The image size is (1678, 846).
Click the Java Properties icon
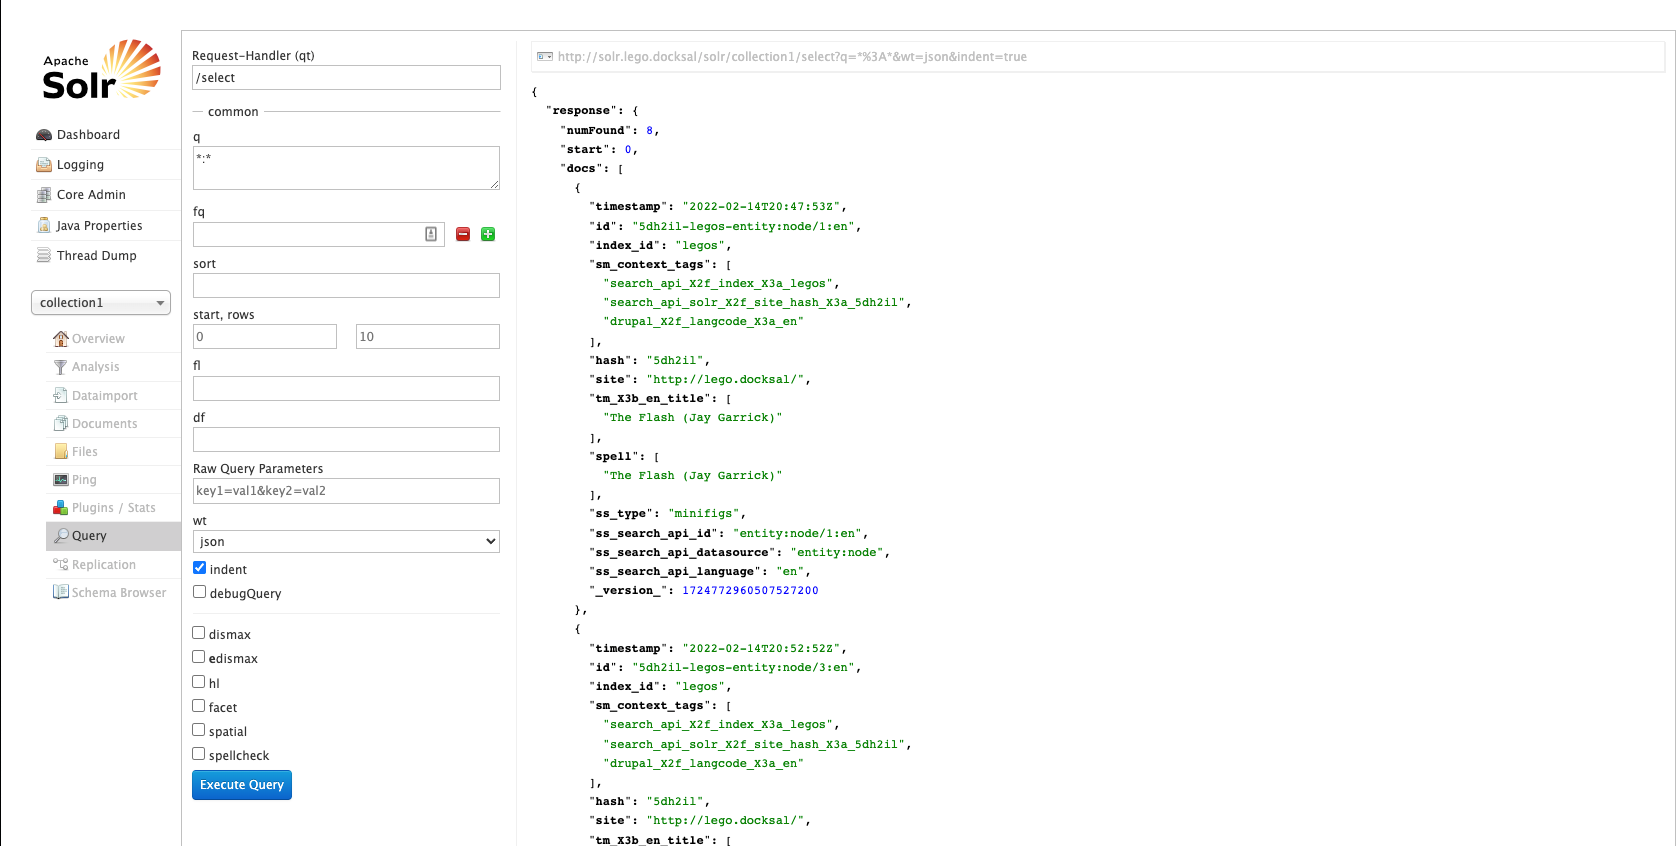(44, 226)
